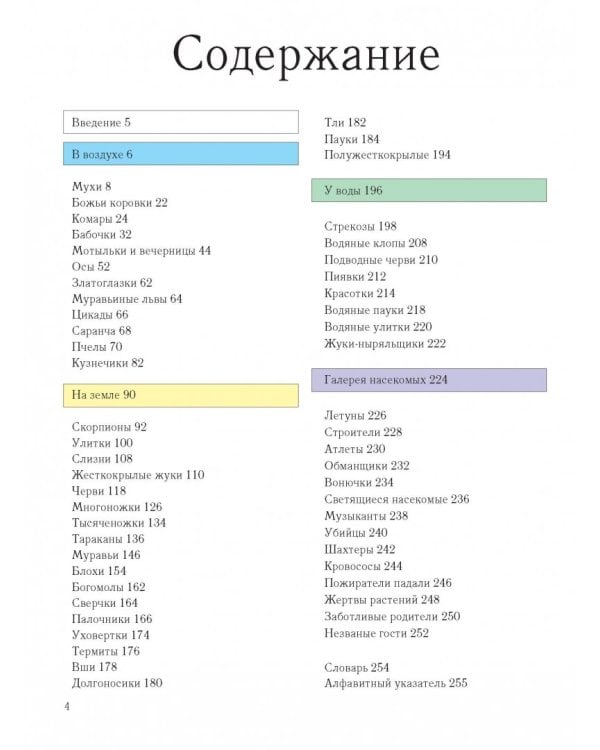Open the yellow 'На земле 90' section
This screenshot has width=600, height=750.
click(180, 395)
